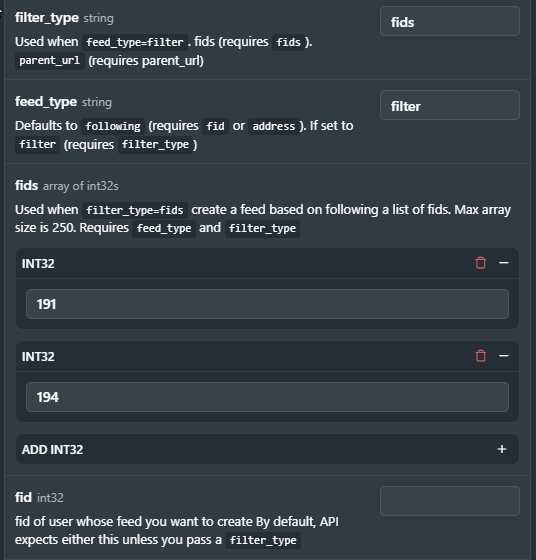The height and width of the screenshot is (560, 536).
Task: Focus the filter_type field showing fids
Action: (x=450, y=21)
